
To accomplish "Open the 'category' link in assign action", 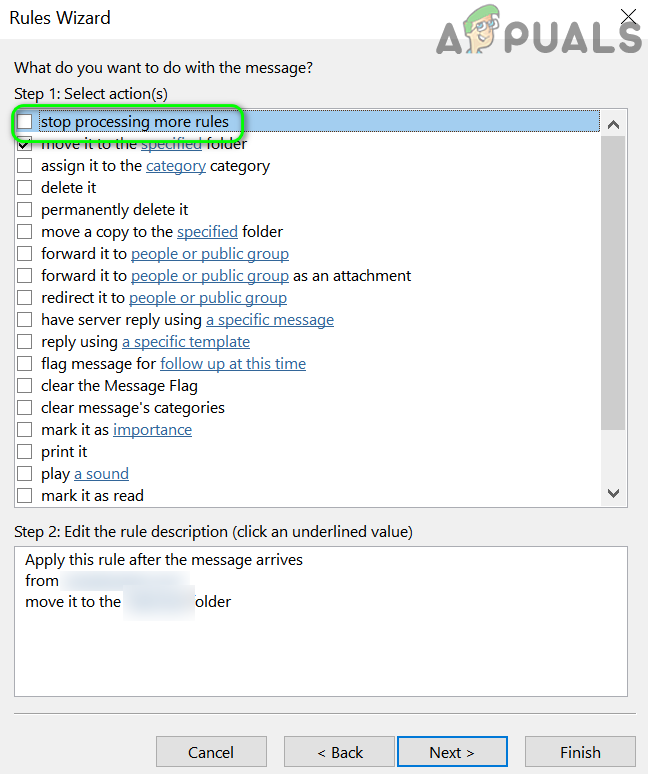I will (176, 166).
